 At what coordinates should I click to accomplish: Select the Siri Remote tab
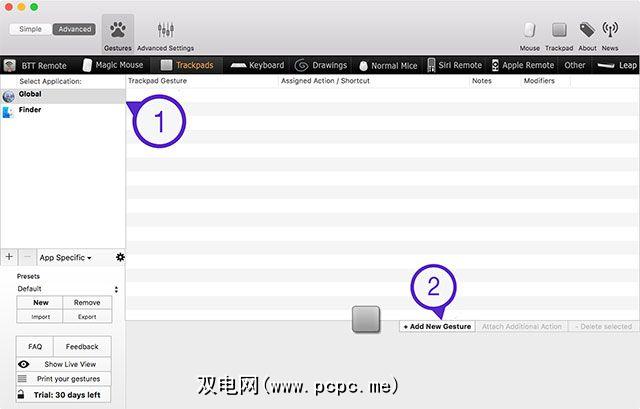coord(454,65)
